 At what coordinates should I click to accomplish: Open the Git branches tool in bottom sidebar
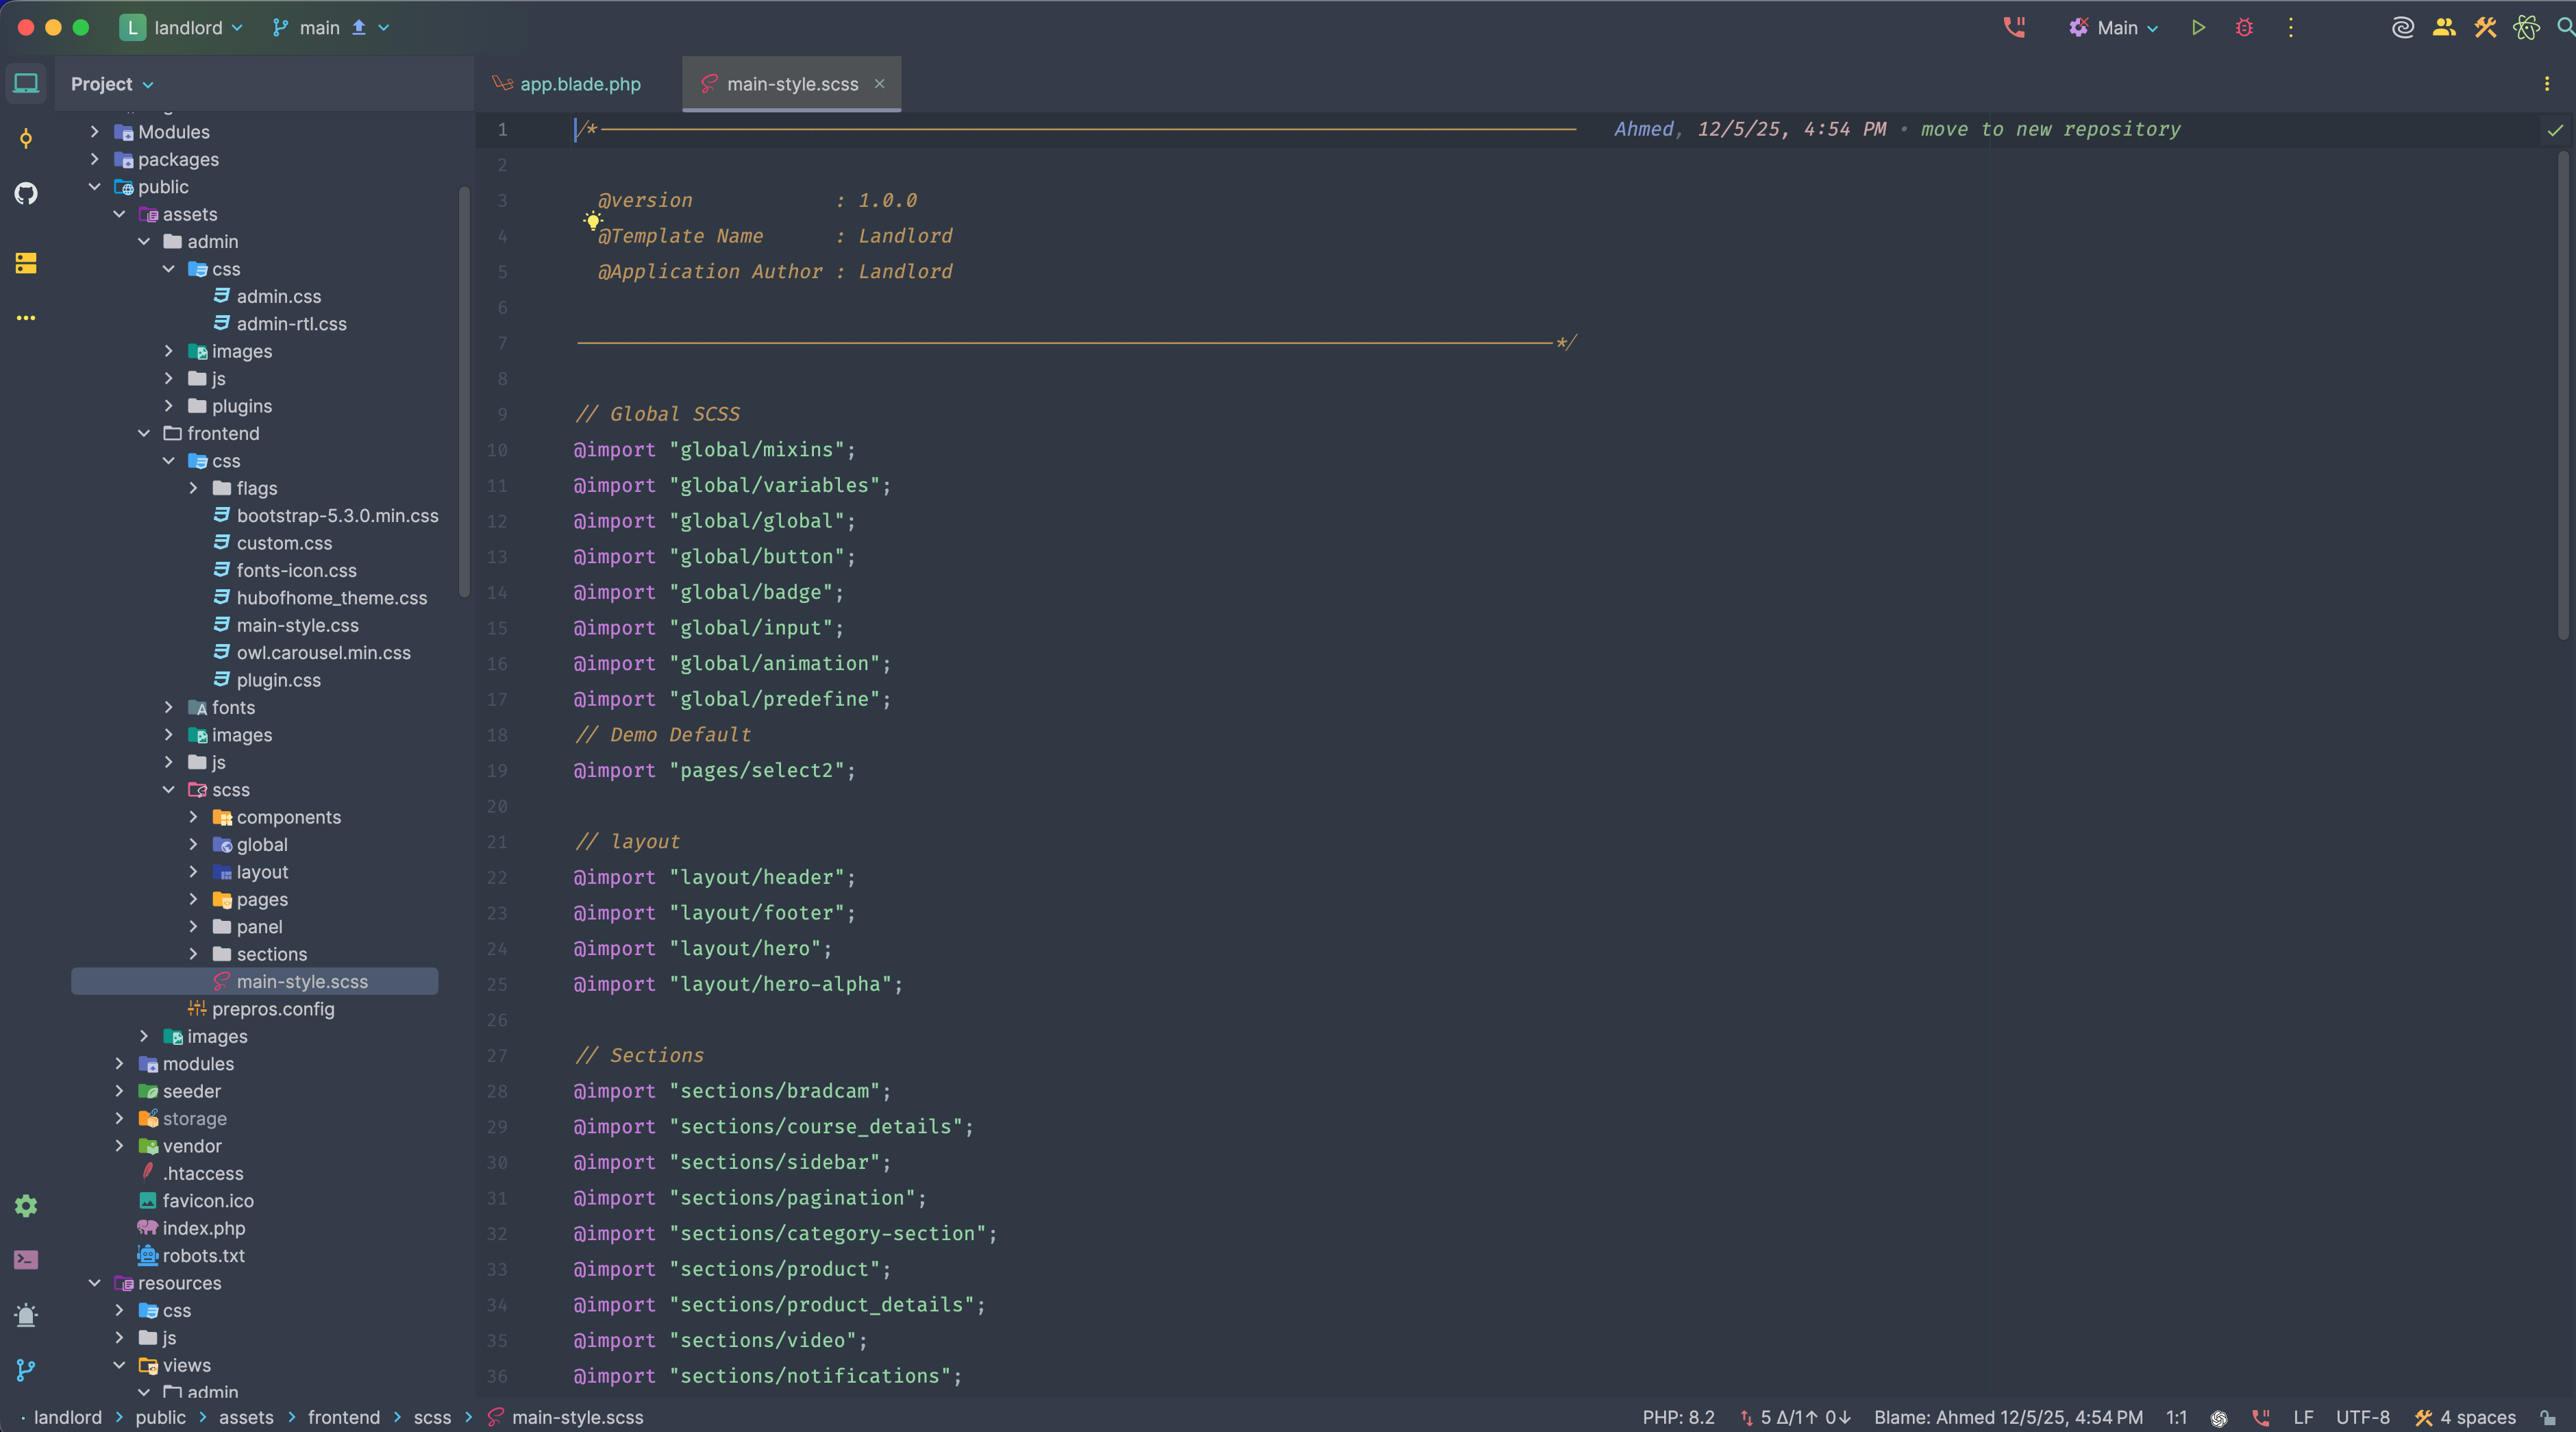(25, 1370)
